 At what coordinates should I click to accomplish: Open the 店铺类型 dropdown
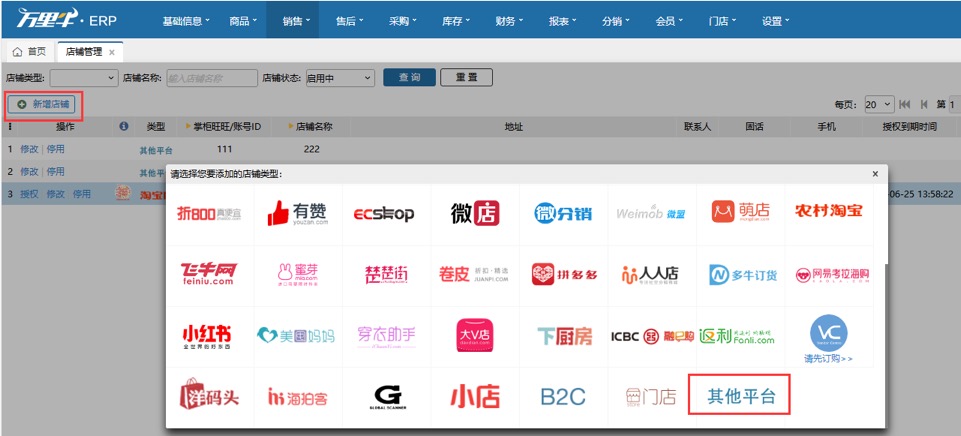click(x=83, y=78)
